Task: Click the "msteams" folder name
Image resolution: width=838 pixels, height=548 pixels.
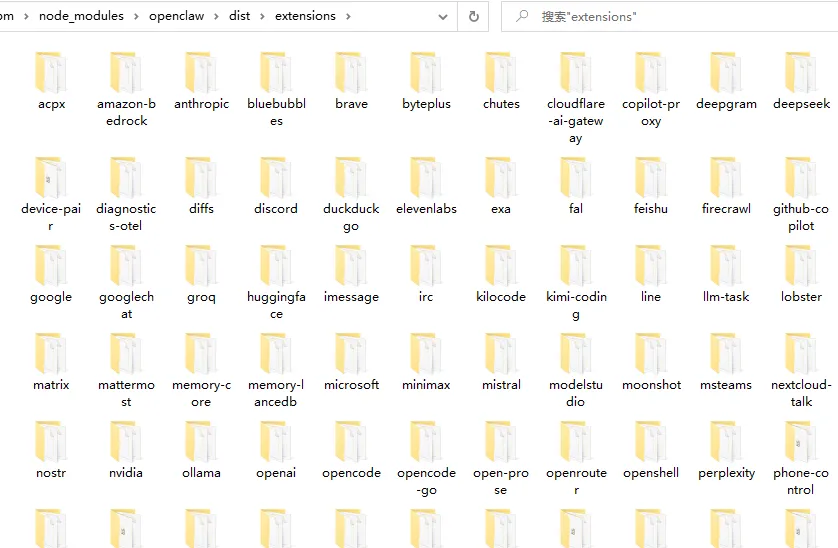Action: (x=726, y=385)
